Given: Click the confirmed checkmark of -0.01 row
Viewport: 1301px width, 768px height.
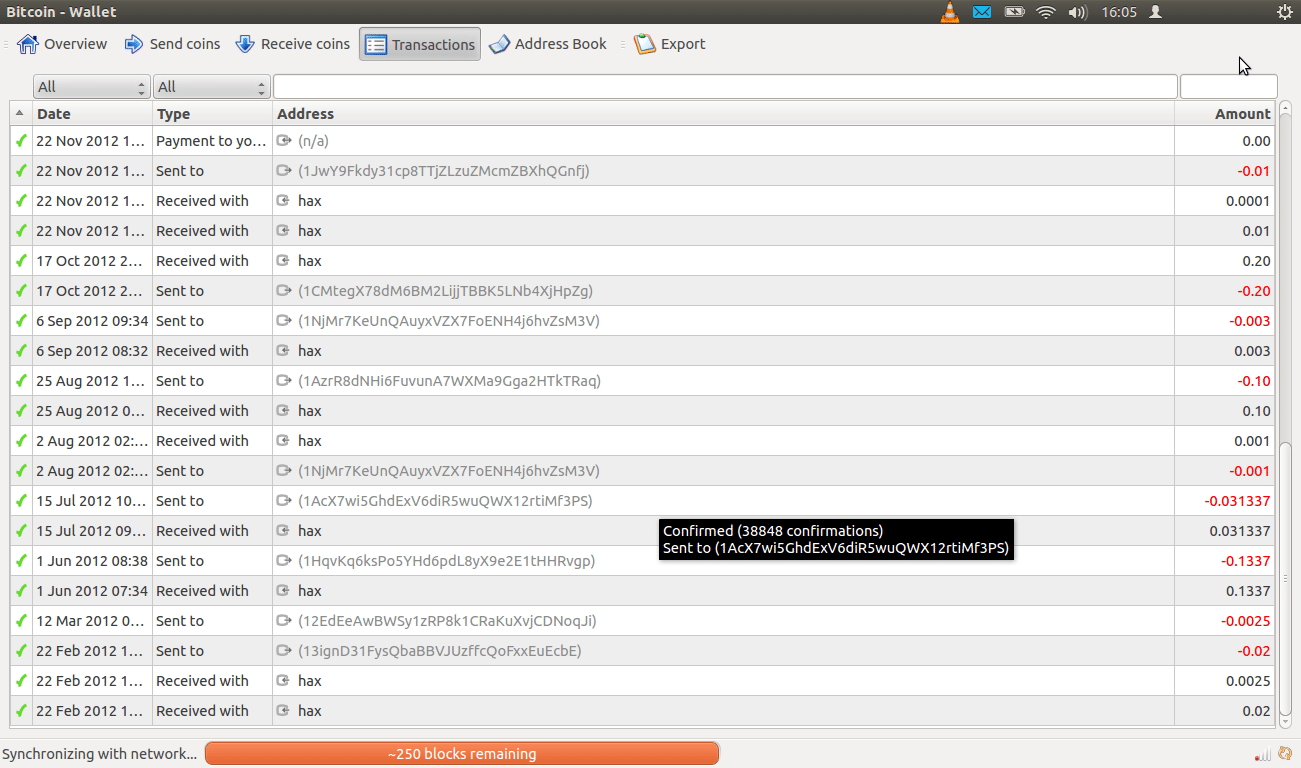Looking at the screenshot, I should 21,171.
